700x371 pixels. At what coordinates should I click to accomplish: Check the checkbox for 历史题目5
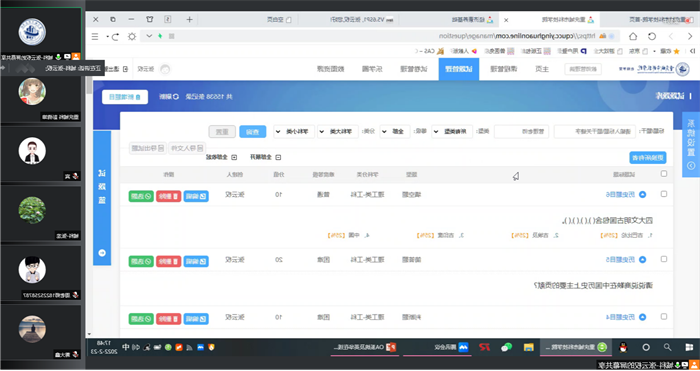(x=664, y=259)
